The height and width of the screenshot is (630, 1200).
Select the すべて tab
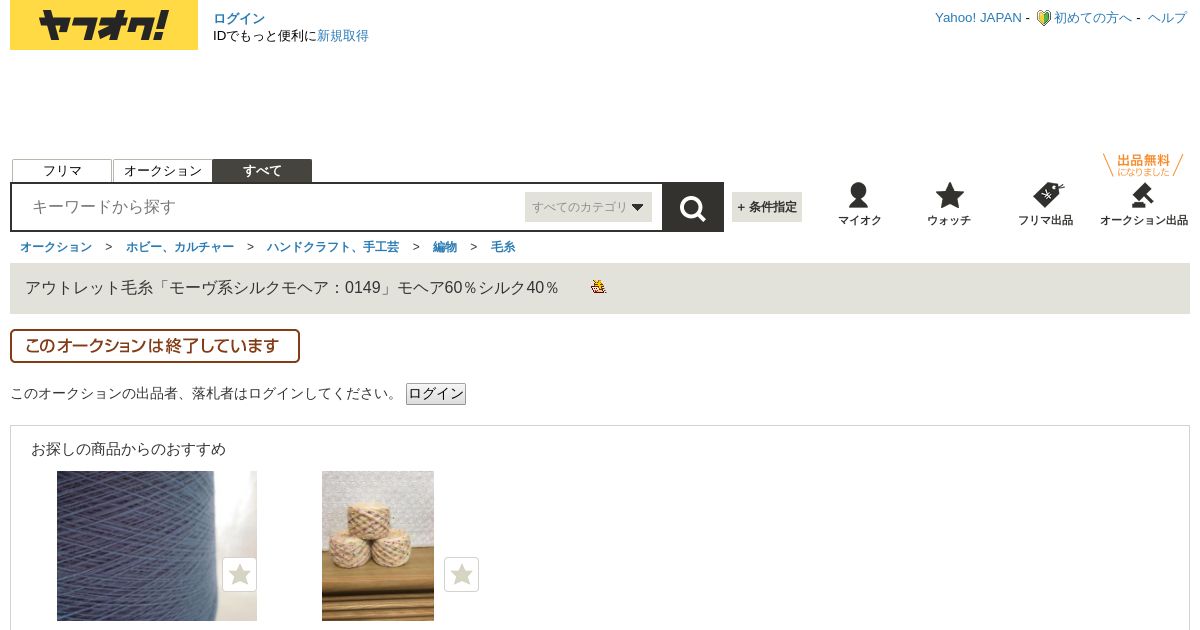pyautogui.click(x=262, y=171)
